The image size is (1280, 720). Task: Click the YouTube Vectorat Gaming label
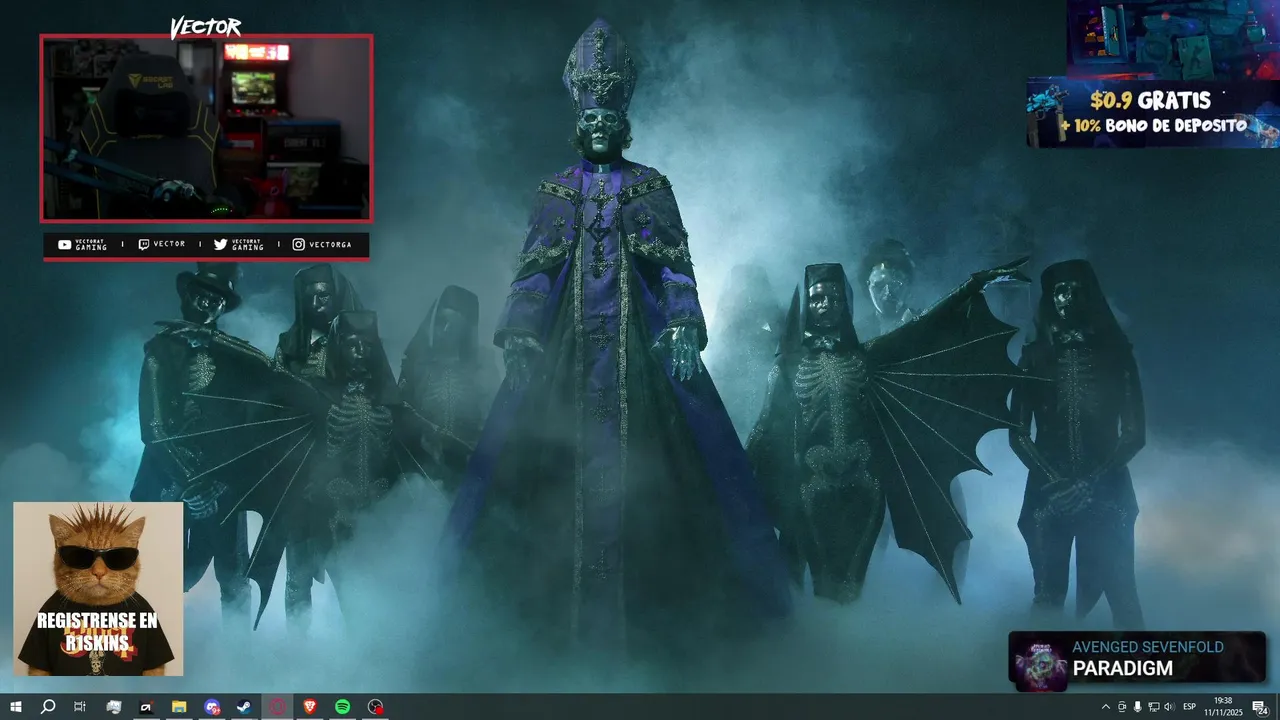click(x=82, y=244)
